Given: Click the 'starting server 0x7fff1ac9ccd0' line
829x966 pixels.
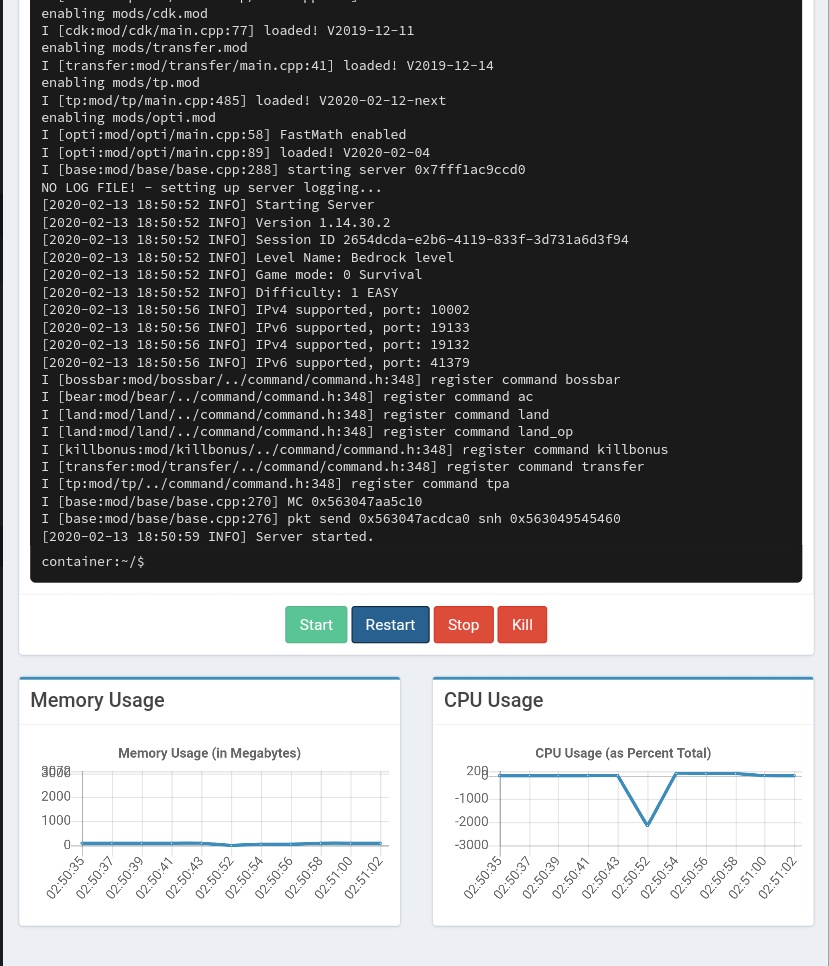Looking at the screenshot, I should click(x=283, y=170).
